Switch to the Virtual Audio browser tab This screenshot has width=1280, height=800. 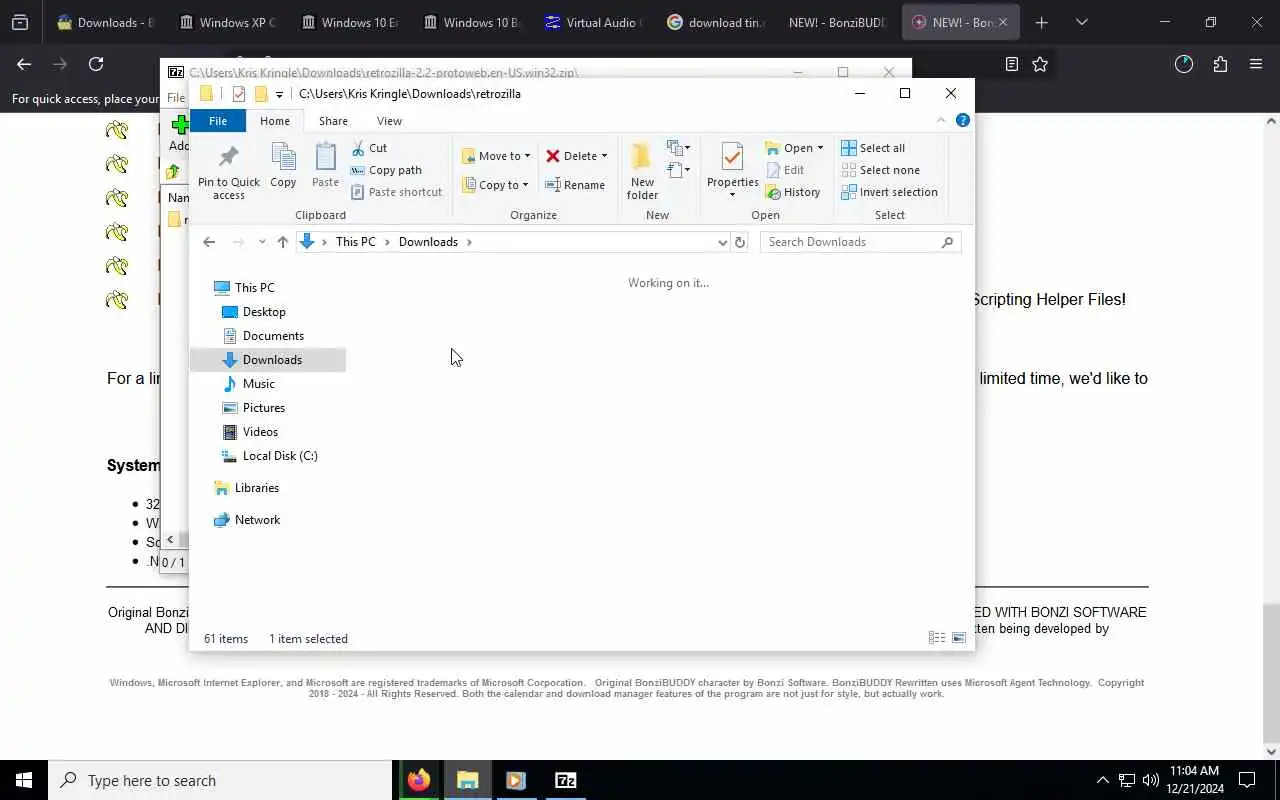pos(594,22)
